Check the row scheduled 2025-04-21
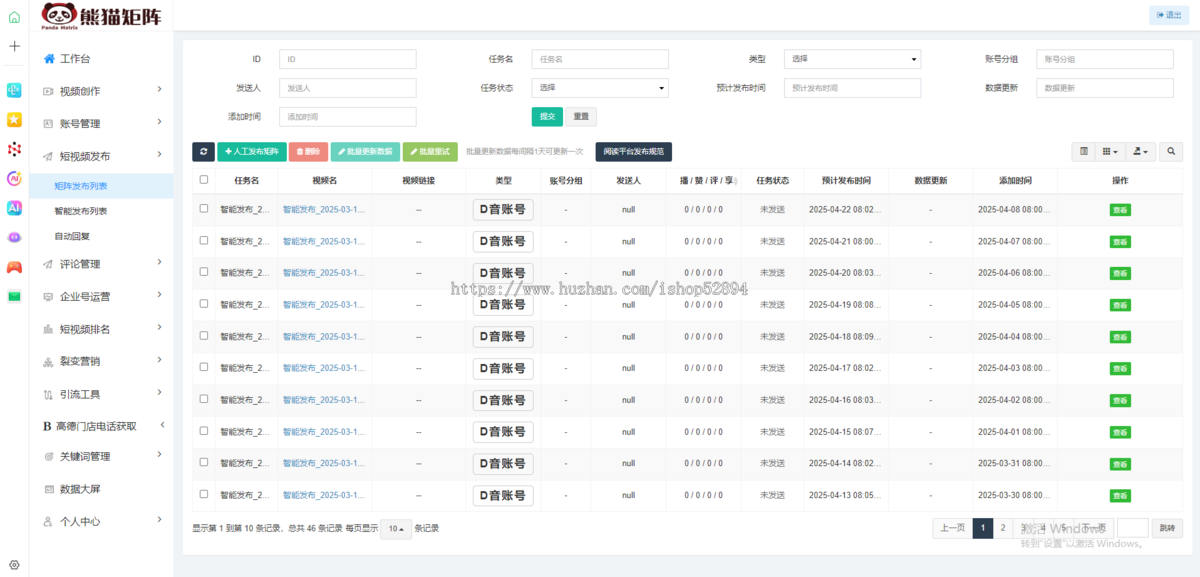This screenshot has width=1200, height=577. tap(204, 240)
